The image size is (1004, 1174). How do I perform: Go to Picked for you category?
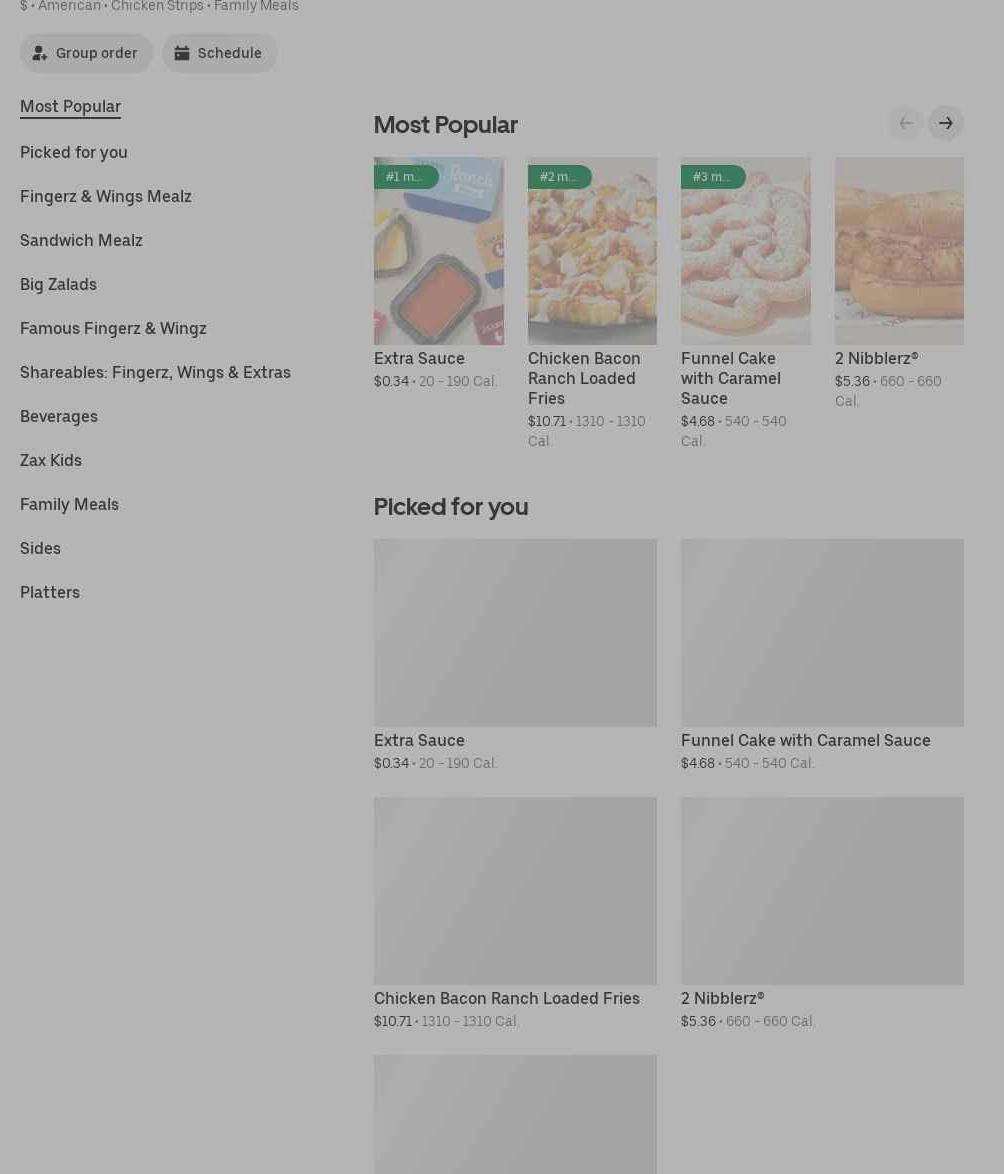[x=74, y=152]
